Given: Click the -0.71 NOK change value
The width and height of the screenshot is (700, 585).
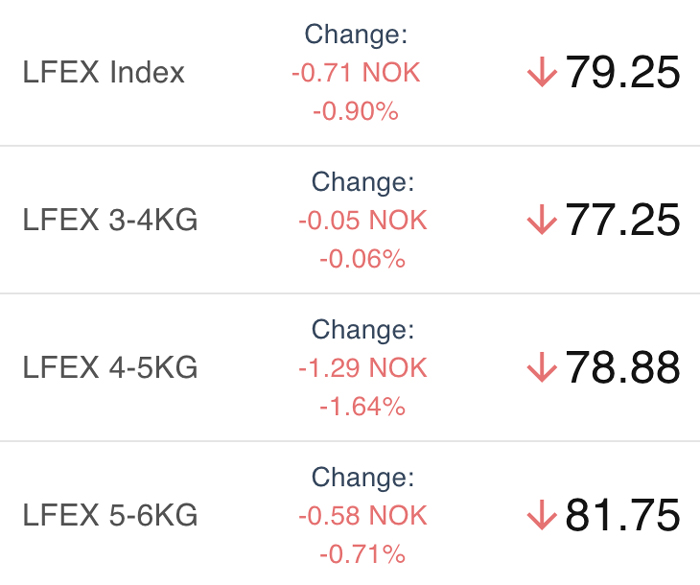Looking at the screenshot, I should (356, 72).
